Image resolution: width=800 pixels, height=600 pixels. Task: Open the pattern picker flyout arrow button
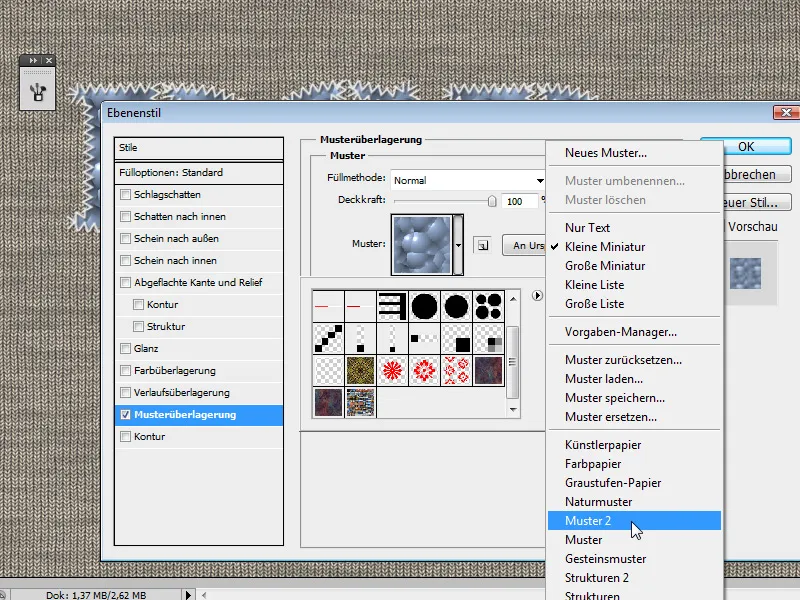click(537, 295)
